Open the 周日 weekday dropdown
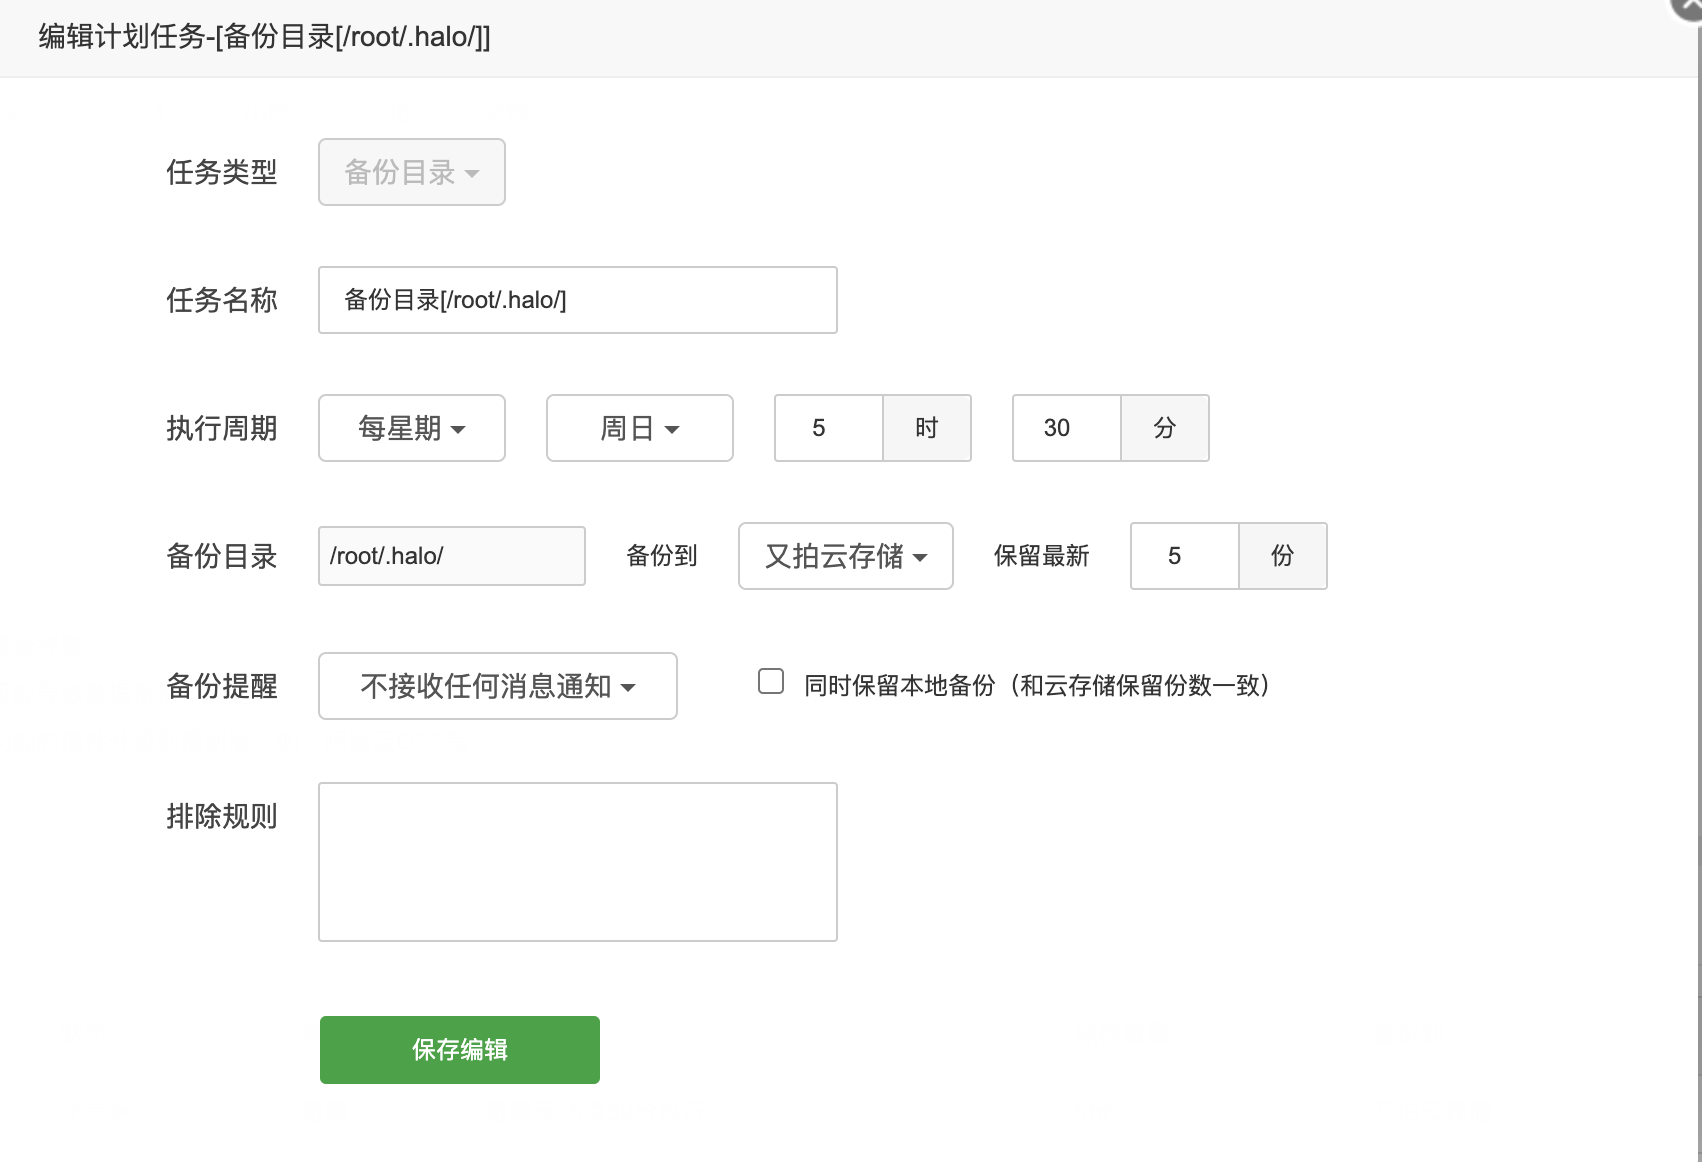This screenshot has height=1162, width=1702. point(639,428)
